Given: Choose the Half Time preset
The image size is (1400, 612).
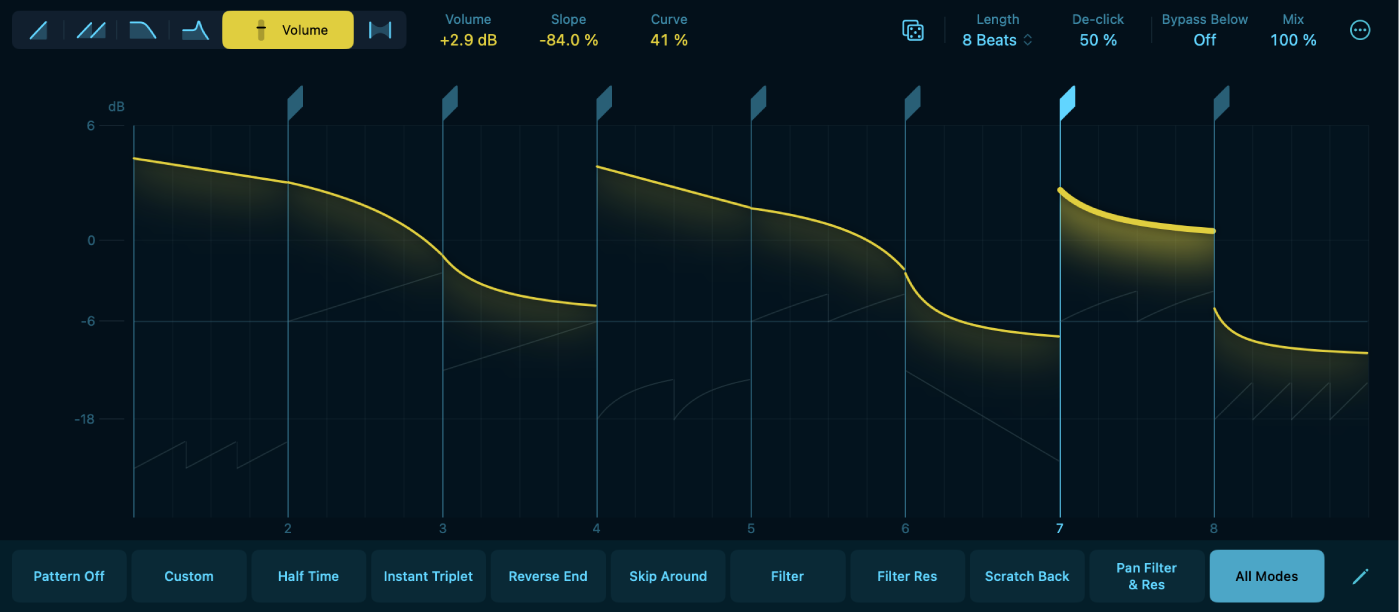Looking at the screenshot, I should click(x=309, y=576).
